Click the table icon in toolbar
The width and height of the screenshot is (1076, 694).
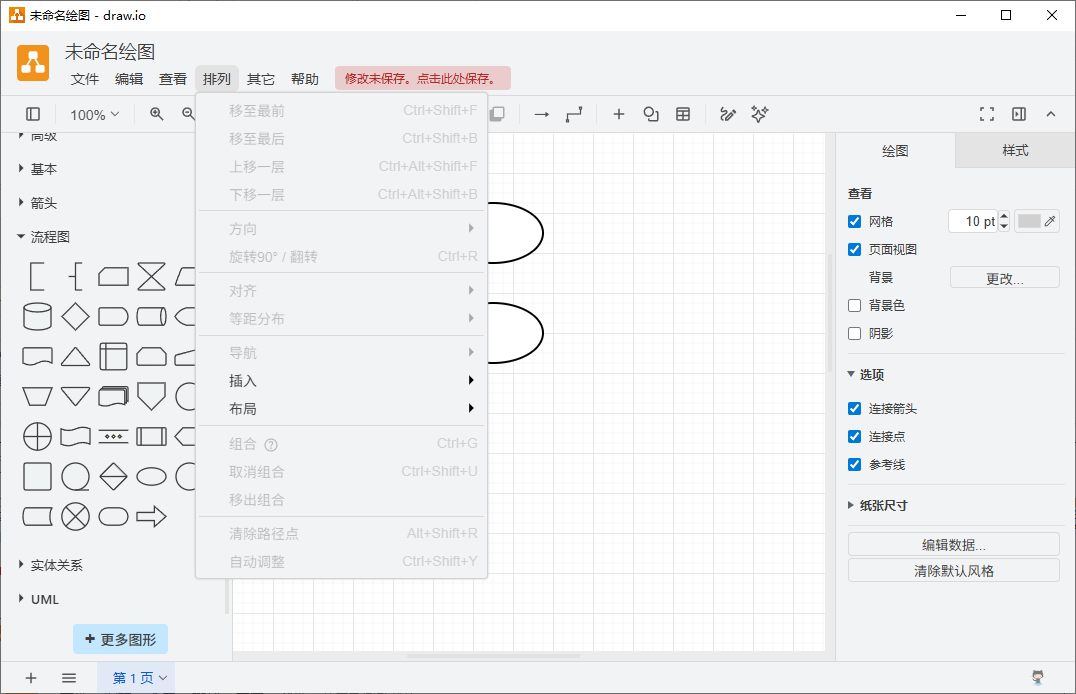[x=683, y=114]
